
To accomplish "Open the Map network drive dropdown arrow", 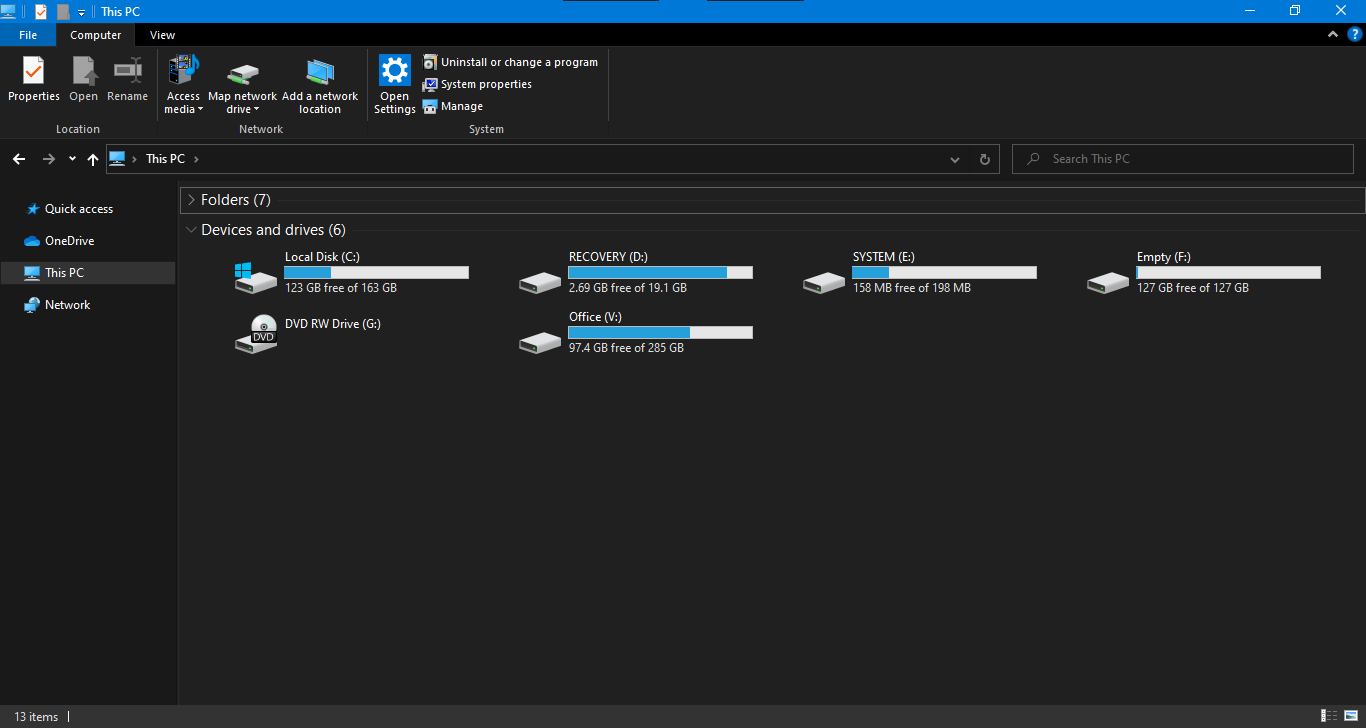I will [x=256, y=110].
